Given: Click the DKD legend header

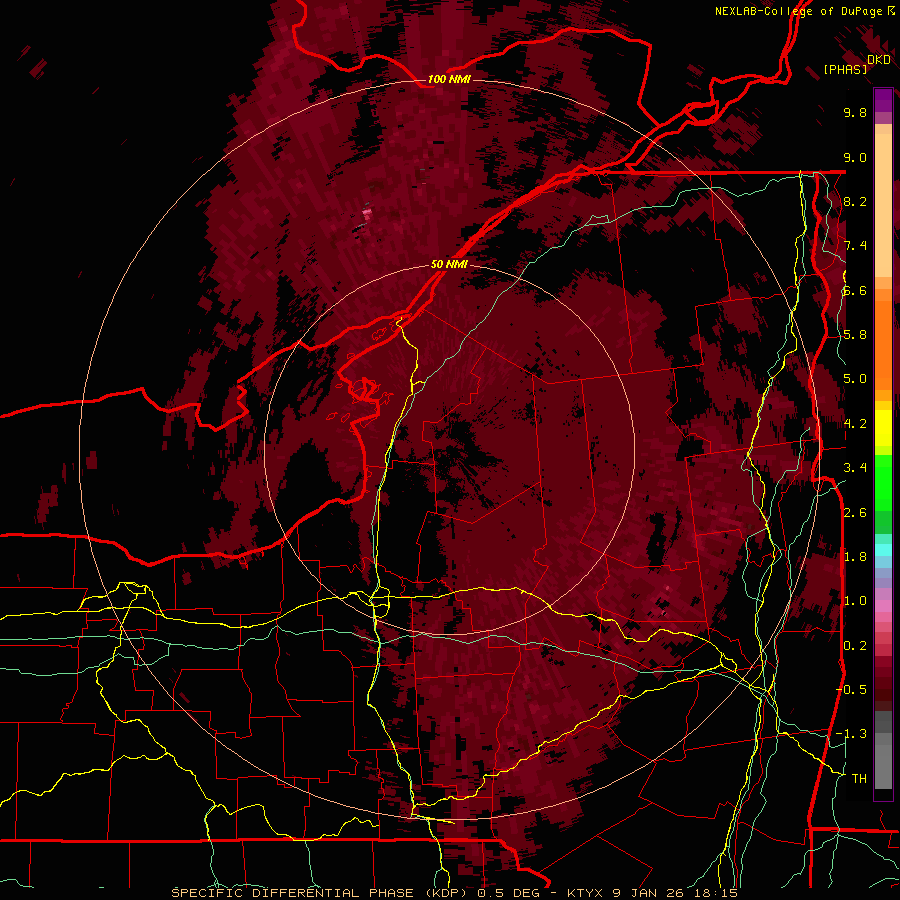Looking at the screenshot, I should pos(878,60).
